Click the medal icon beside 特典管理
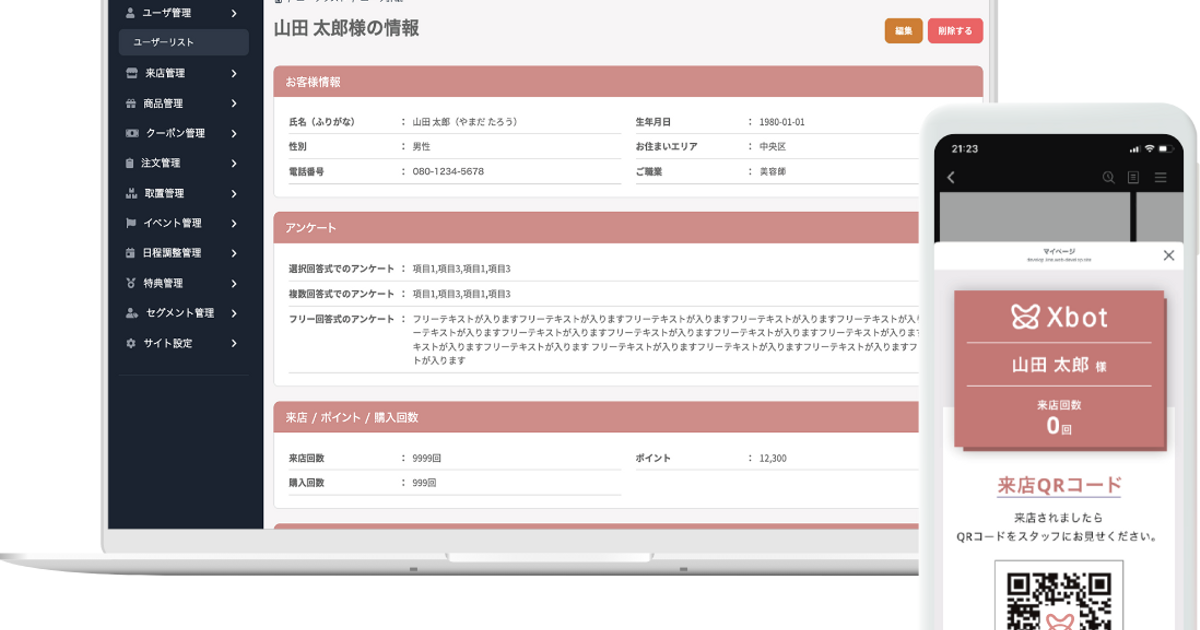Image resolution: width=1200 pixels, height=630 pixels. [x=130, y=283]
